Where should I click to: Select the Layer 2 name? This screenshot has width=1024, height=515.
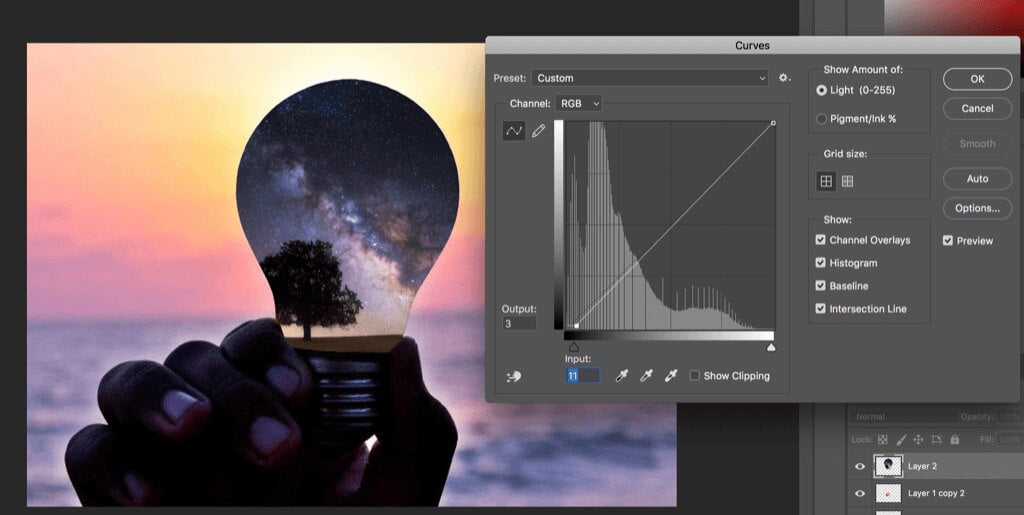pyautogui.click(x=922, y=466)
